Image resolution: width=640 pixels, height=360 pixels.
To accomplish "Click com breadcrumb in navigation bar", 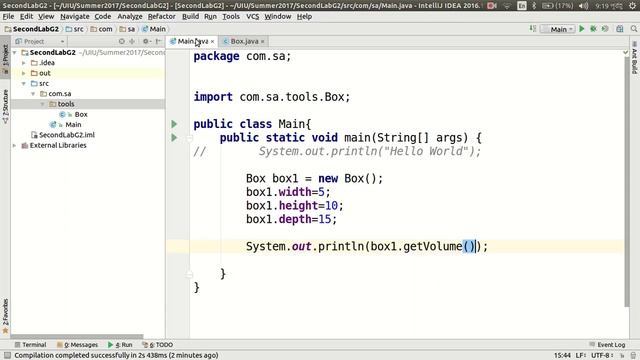I will point(101,29).
